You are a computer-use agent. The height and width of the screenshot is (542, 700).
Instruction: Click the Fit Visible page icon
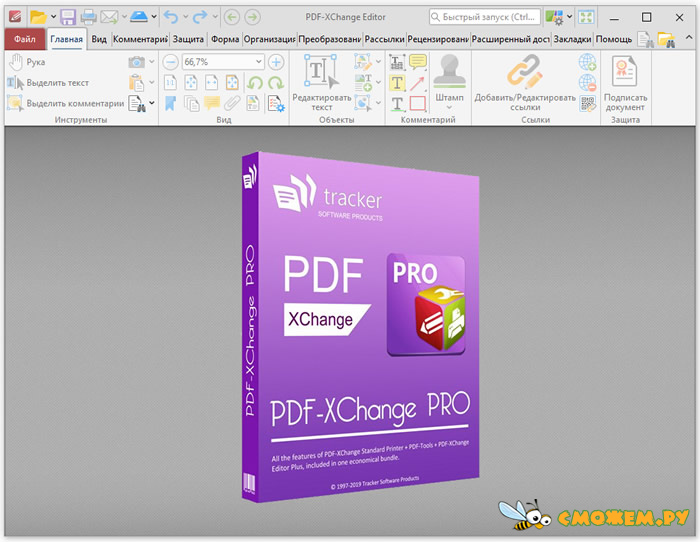[232, 83]
